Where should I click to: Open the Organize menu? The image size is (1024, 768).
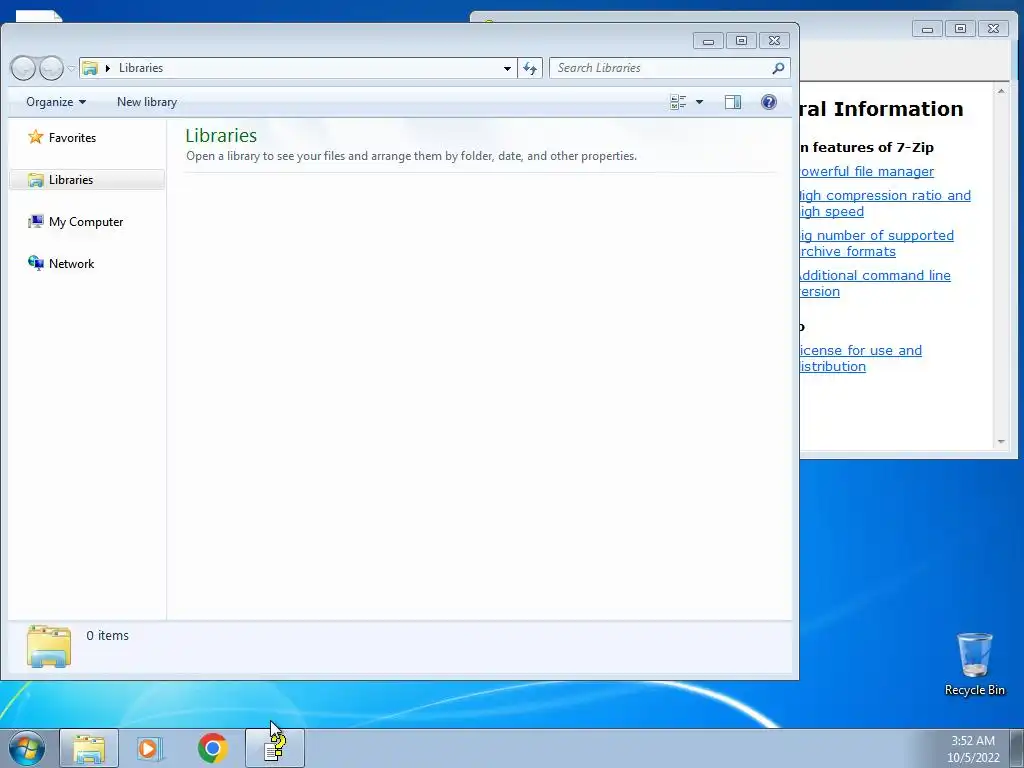click(x=56, y=102)
